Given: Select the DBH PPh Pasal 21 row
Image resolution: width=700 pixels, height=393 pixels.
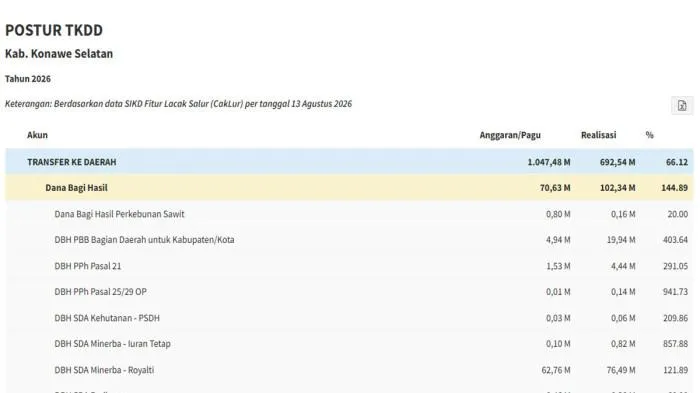Looking at the screenshot, I should pos(349,266).
